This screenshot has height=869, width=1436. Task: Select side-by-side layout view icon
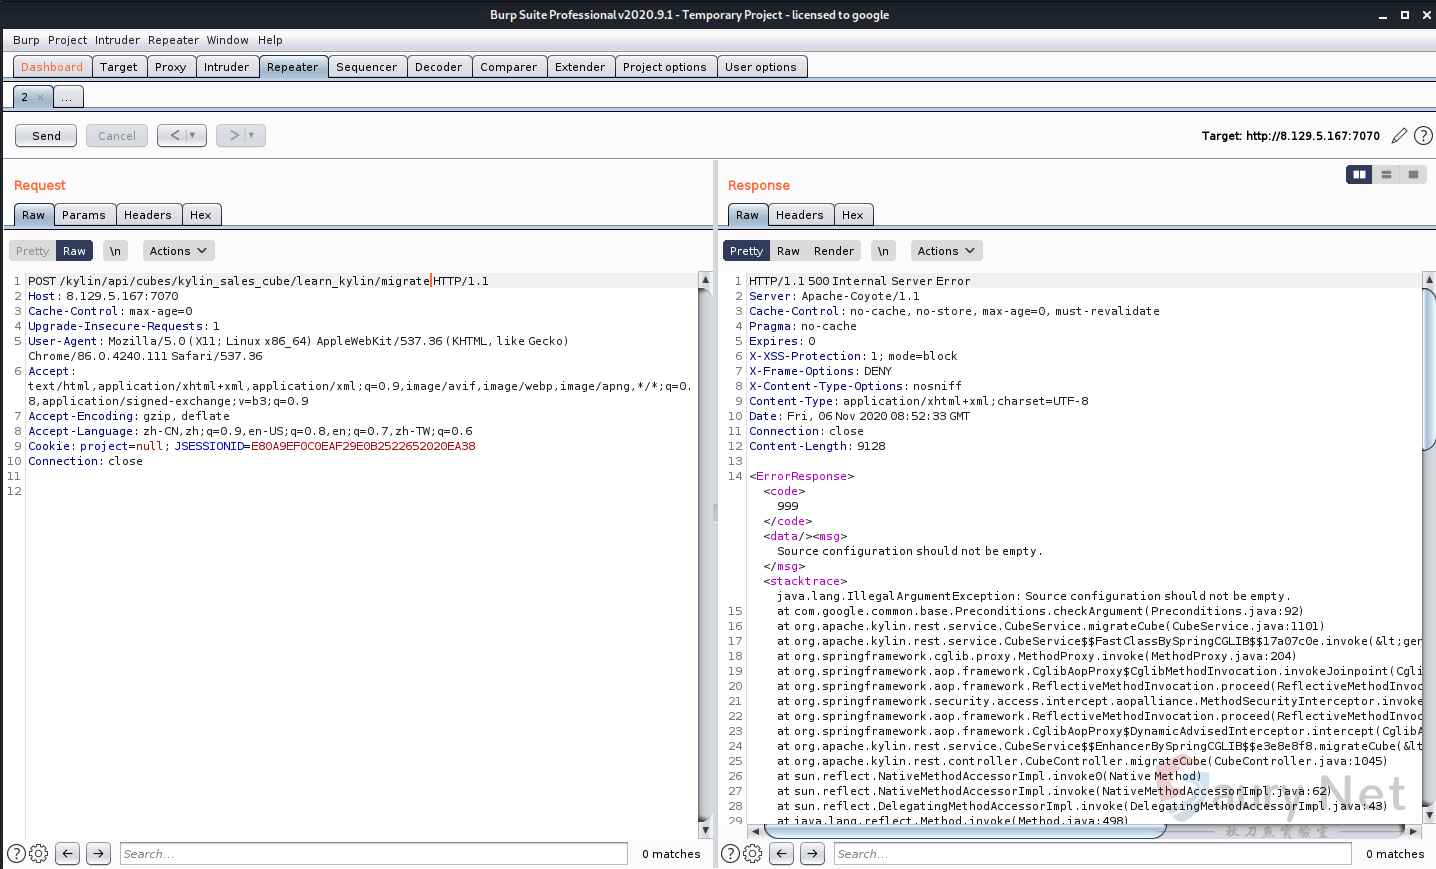point(1359,174)
